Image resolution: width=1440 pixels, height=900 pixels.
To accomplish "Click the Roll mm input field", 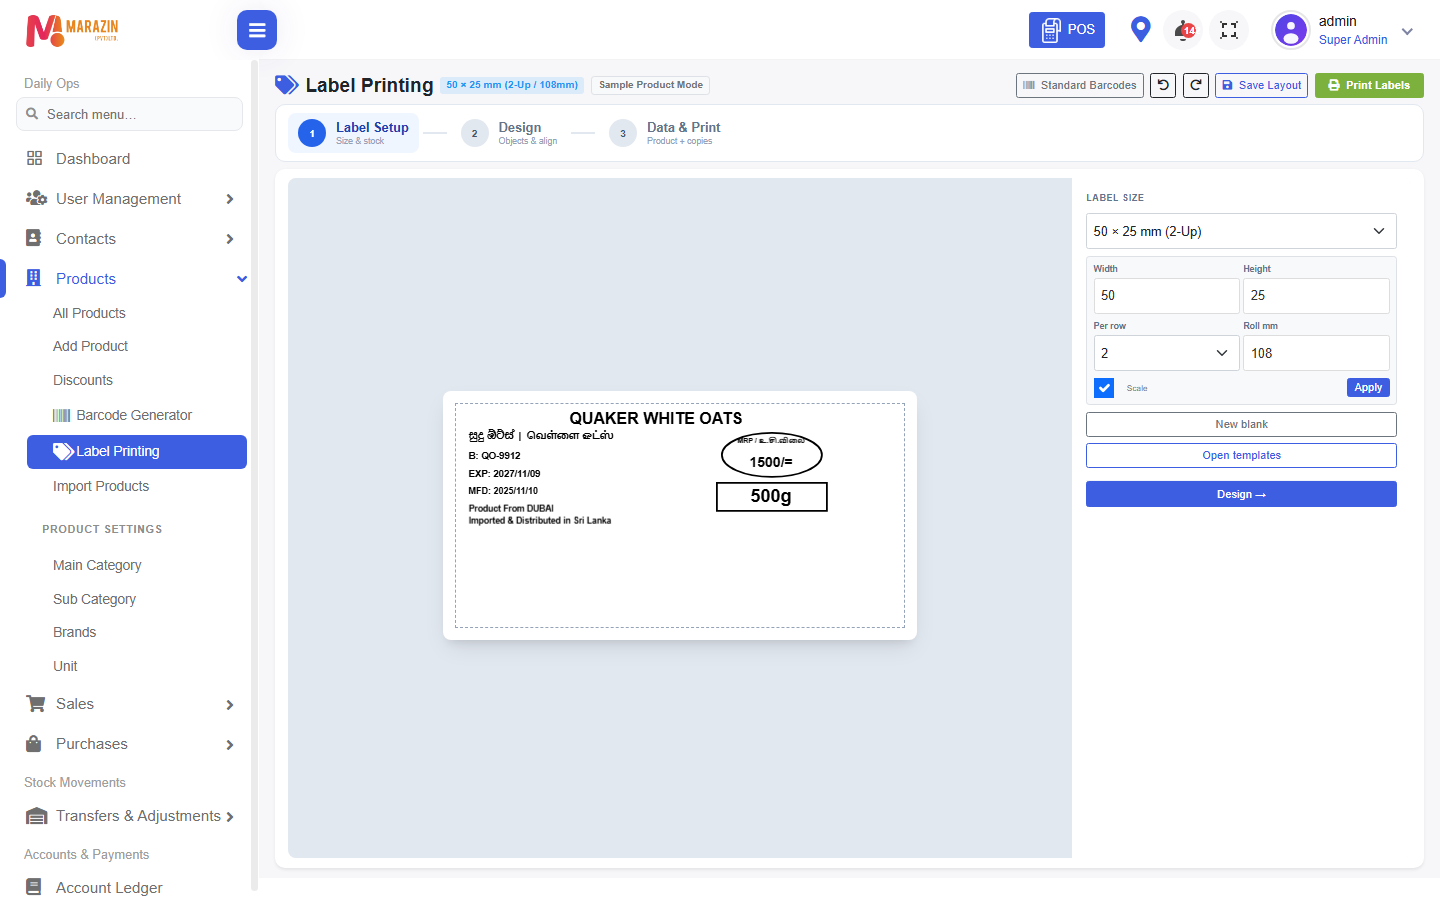I will point(1316,353).
